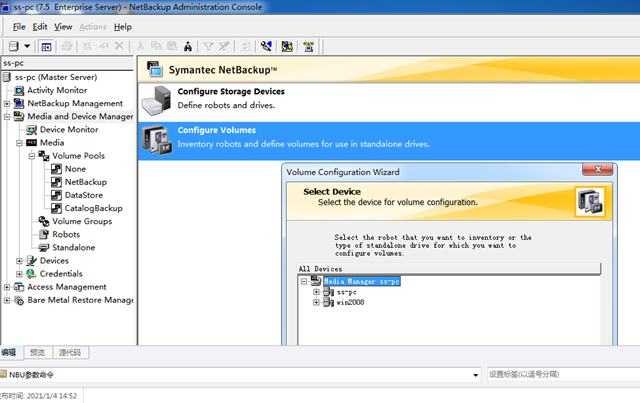
Task: Switch to the 预览 tab
Action: [37, 352]
